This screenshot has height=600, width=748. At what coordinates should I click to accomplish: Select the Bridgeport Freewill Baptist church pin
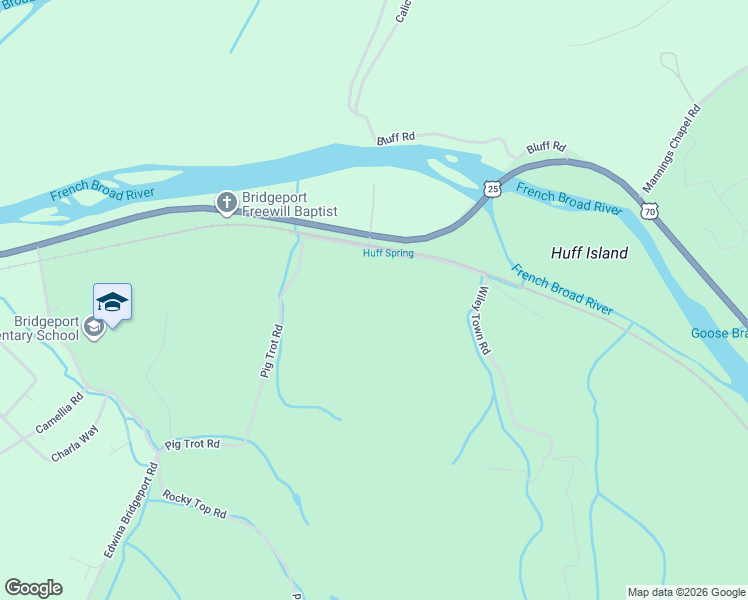coord(227,203)
